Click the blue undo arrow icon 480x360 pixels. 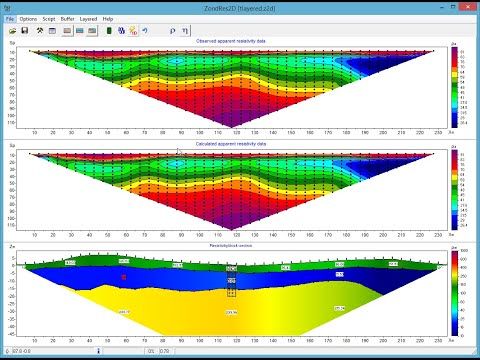click(145, 31)
